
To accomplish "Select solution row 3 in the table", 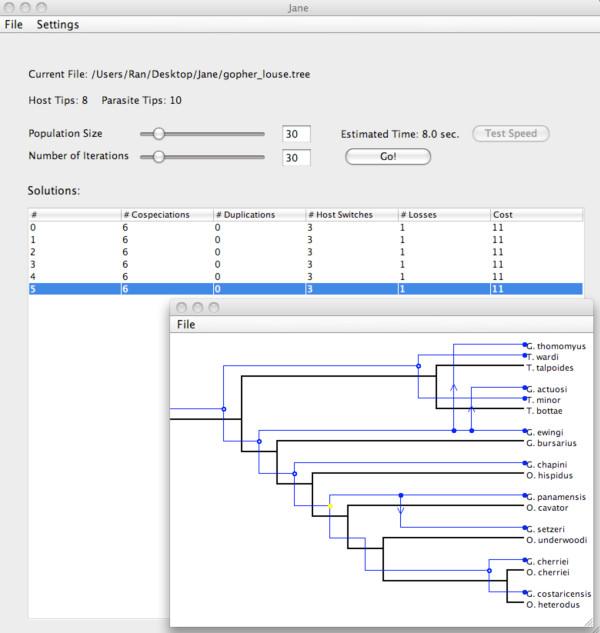I will click(x=300, y=264).
